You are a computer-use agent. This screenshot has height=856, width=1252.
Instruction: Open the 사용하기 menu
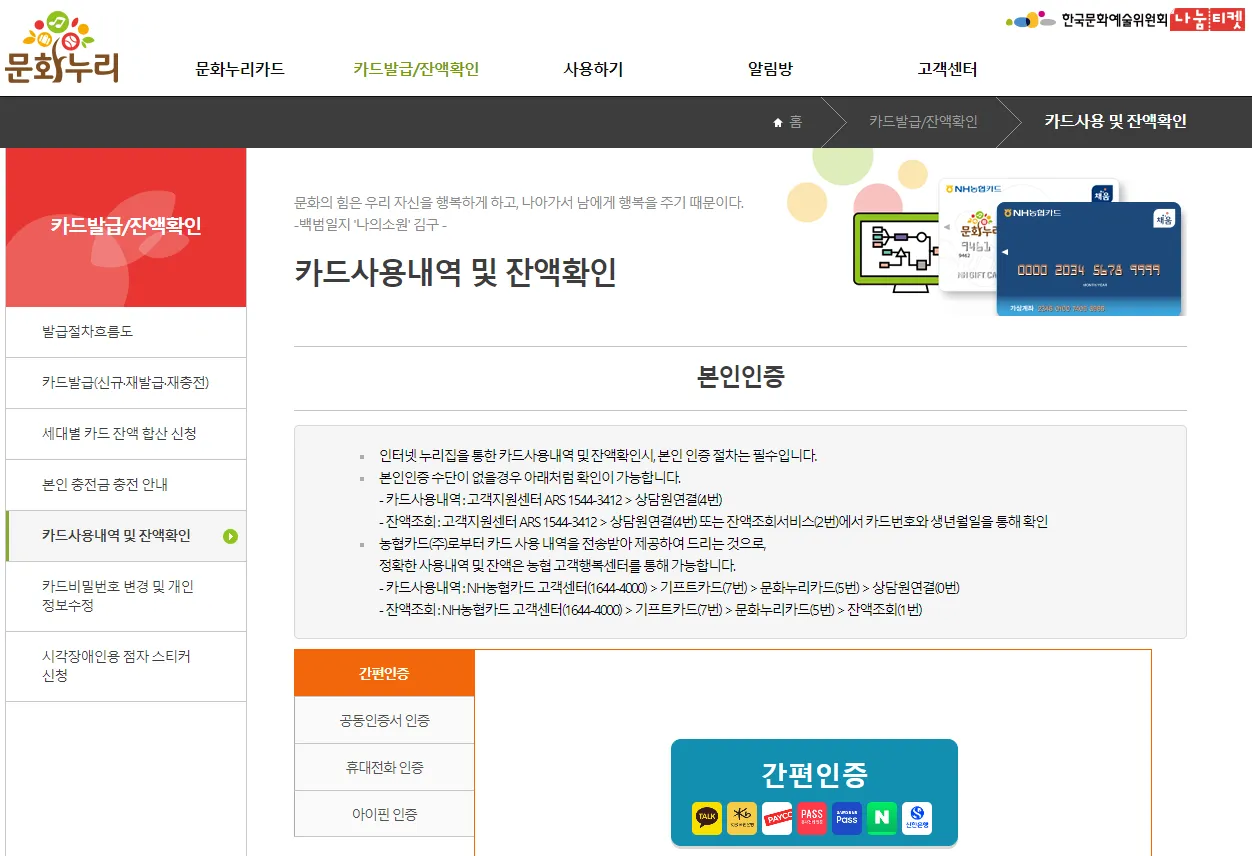click(x=592, y=69)
